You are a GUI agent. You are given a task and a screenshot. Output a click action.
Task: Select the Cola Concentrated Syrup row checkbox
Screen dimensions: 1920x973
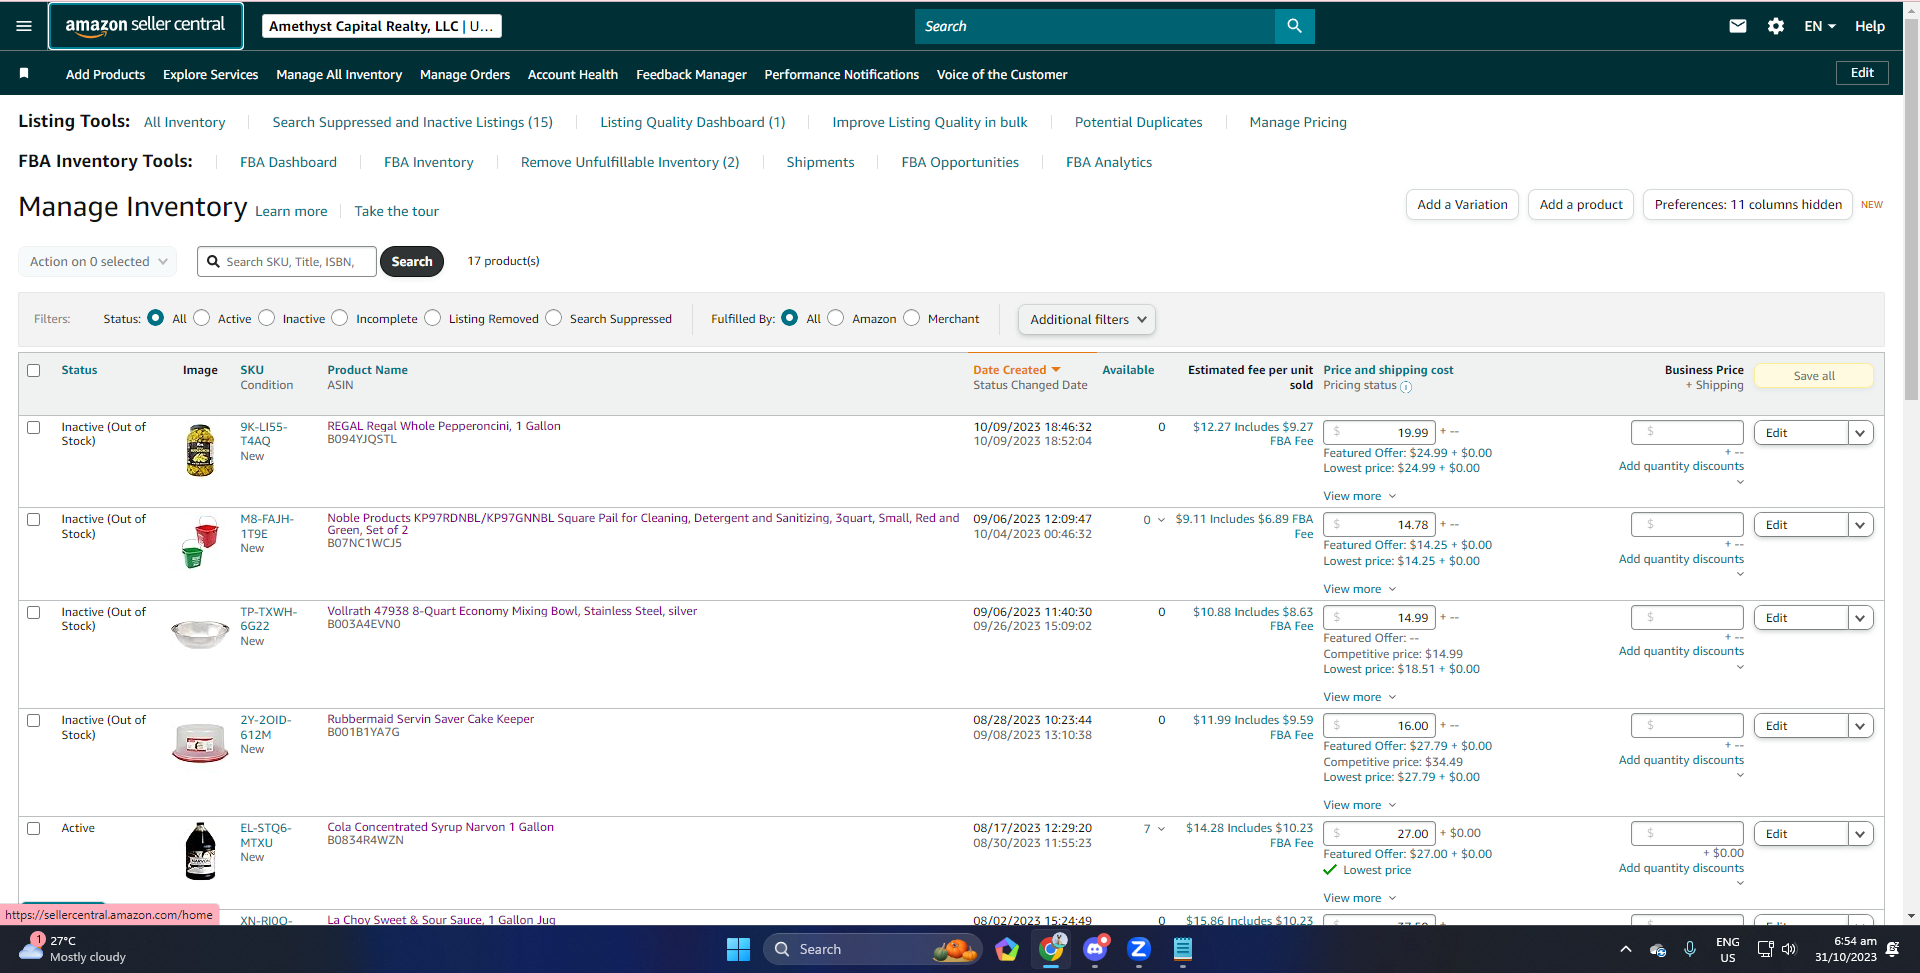33,828
